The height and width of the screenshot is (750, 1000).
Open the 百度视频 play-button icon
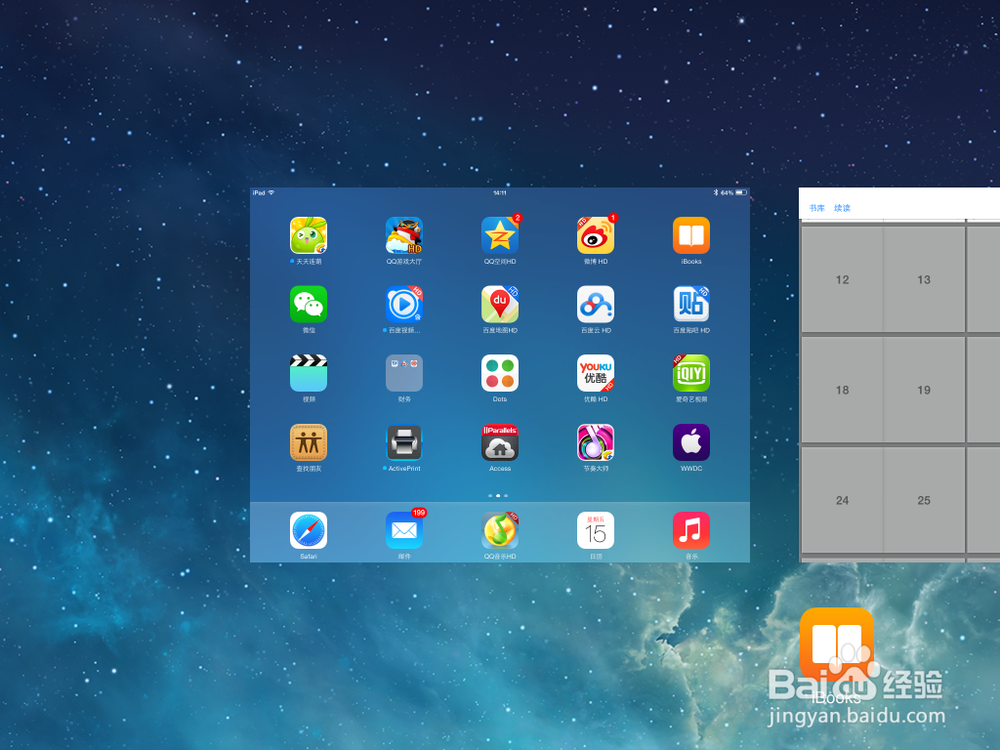404,304
